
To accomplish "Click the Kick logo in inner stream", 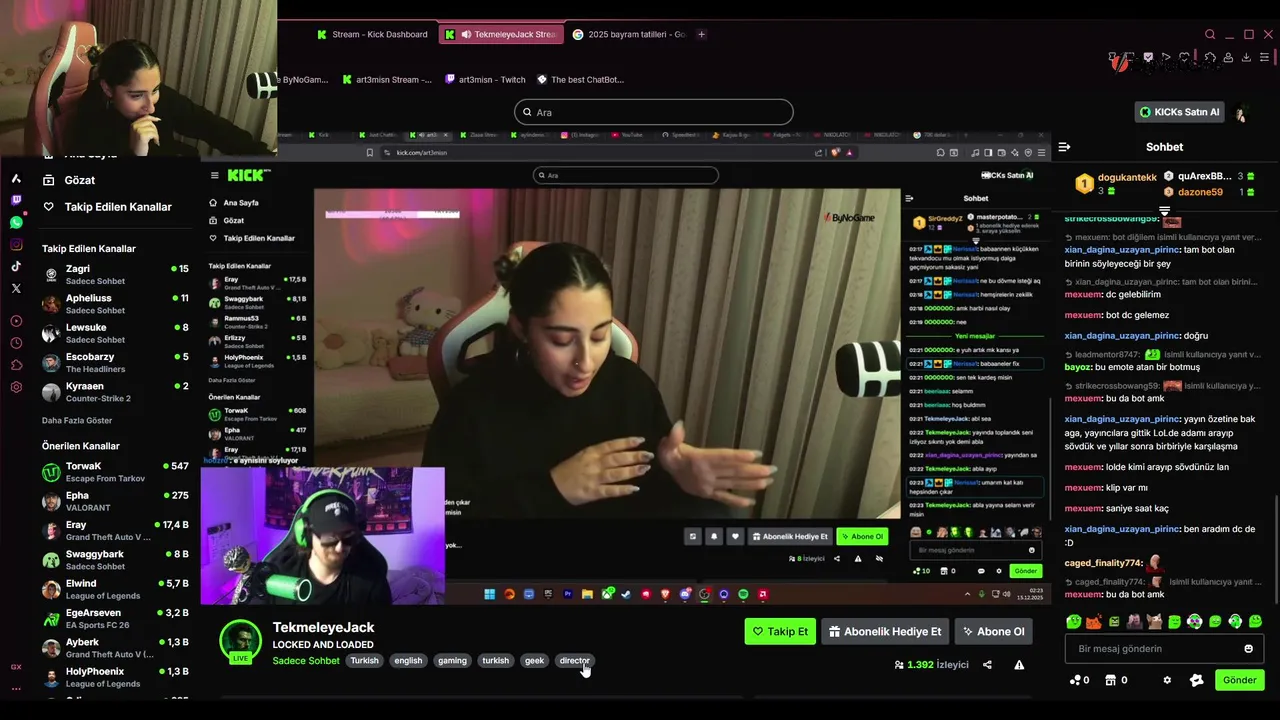I will point(248,175).
